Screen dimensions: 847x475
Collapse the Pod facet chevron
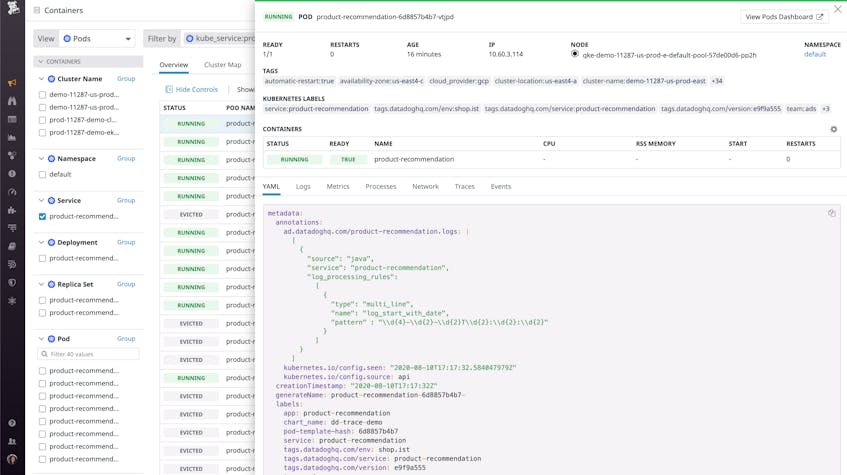tap(42, 339)
